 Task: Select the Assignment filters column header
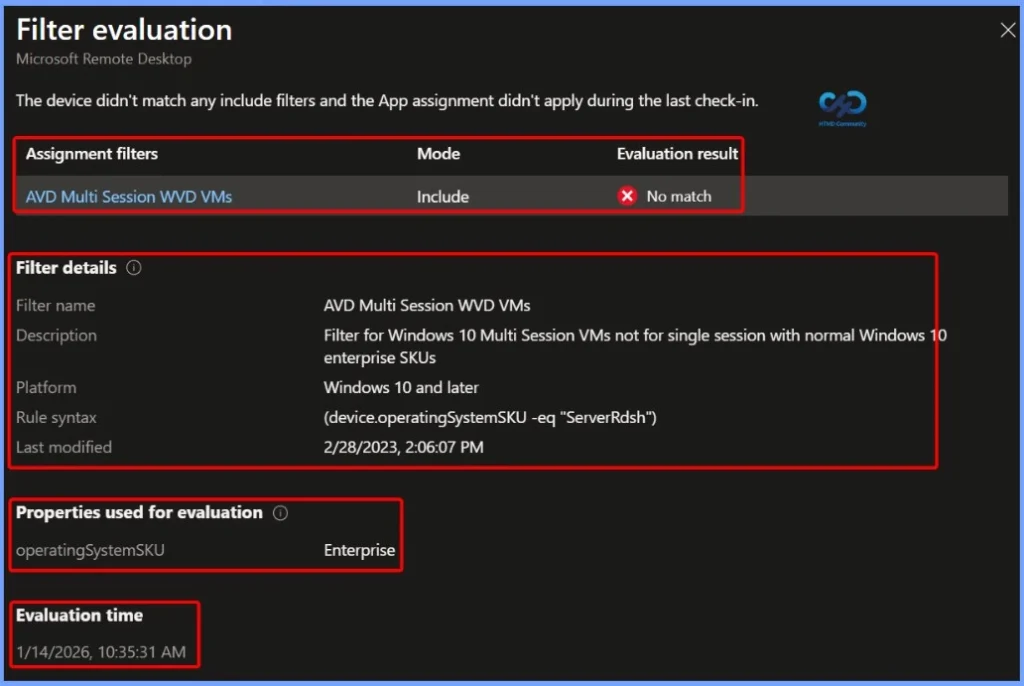pyautogui.click(x=91, y=154)
